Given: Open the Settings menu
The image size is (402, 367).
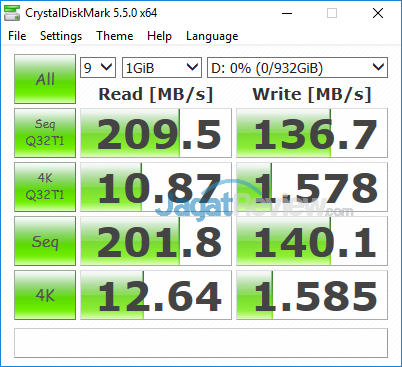Looking at the screenshot, I should point(61,36).
